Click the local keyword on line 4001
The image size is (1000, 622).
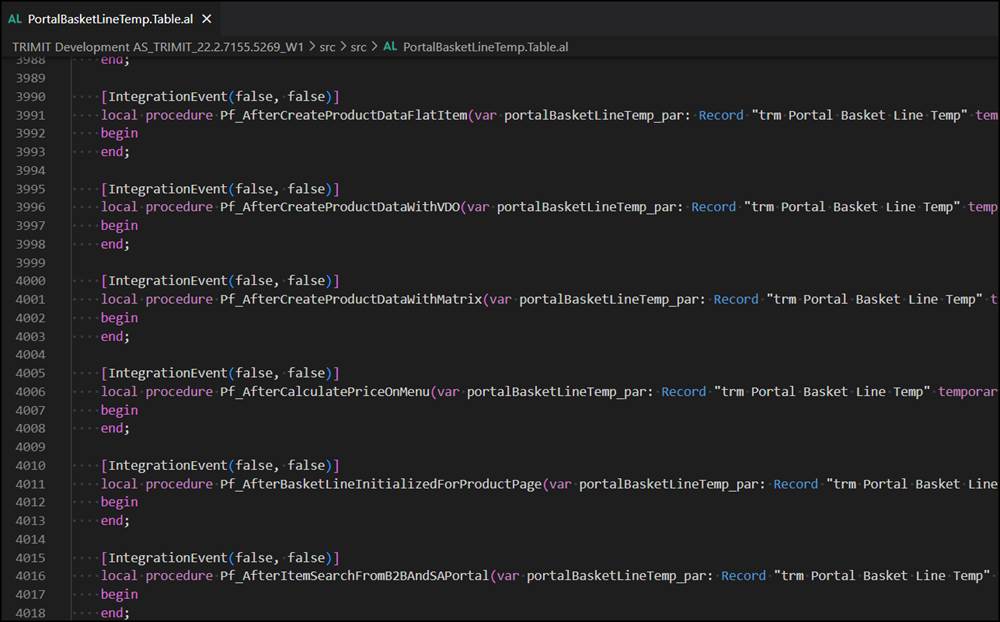(119, 298)
